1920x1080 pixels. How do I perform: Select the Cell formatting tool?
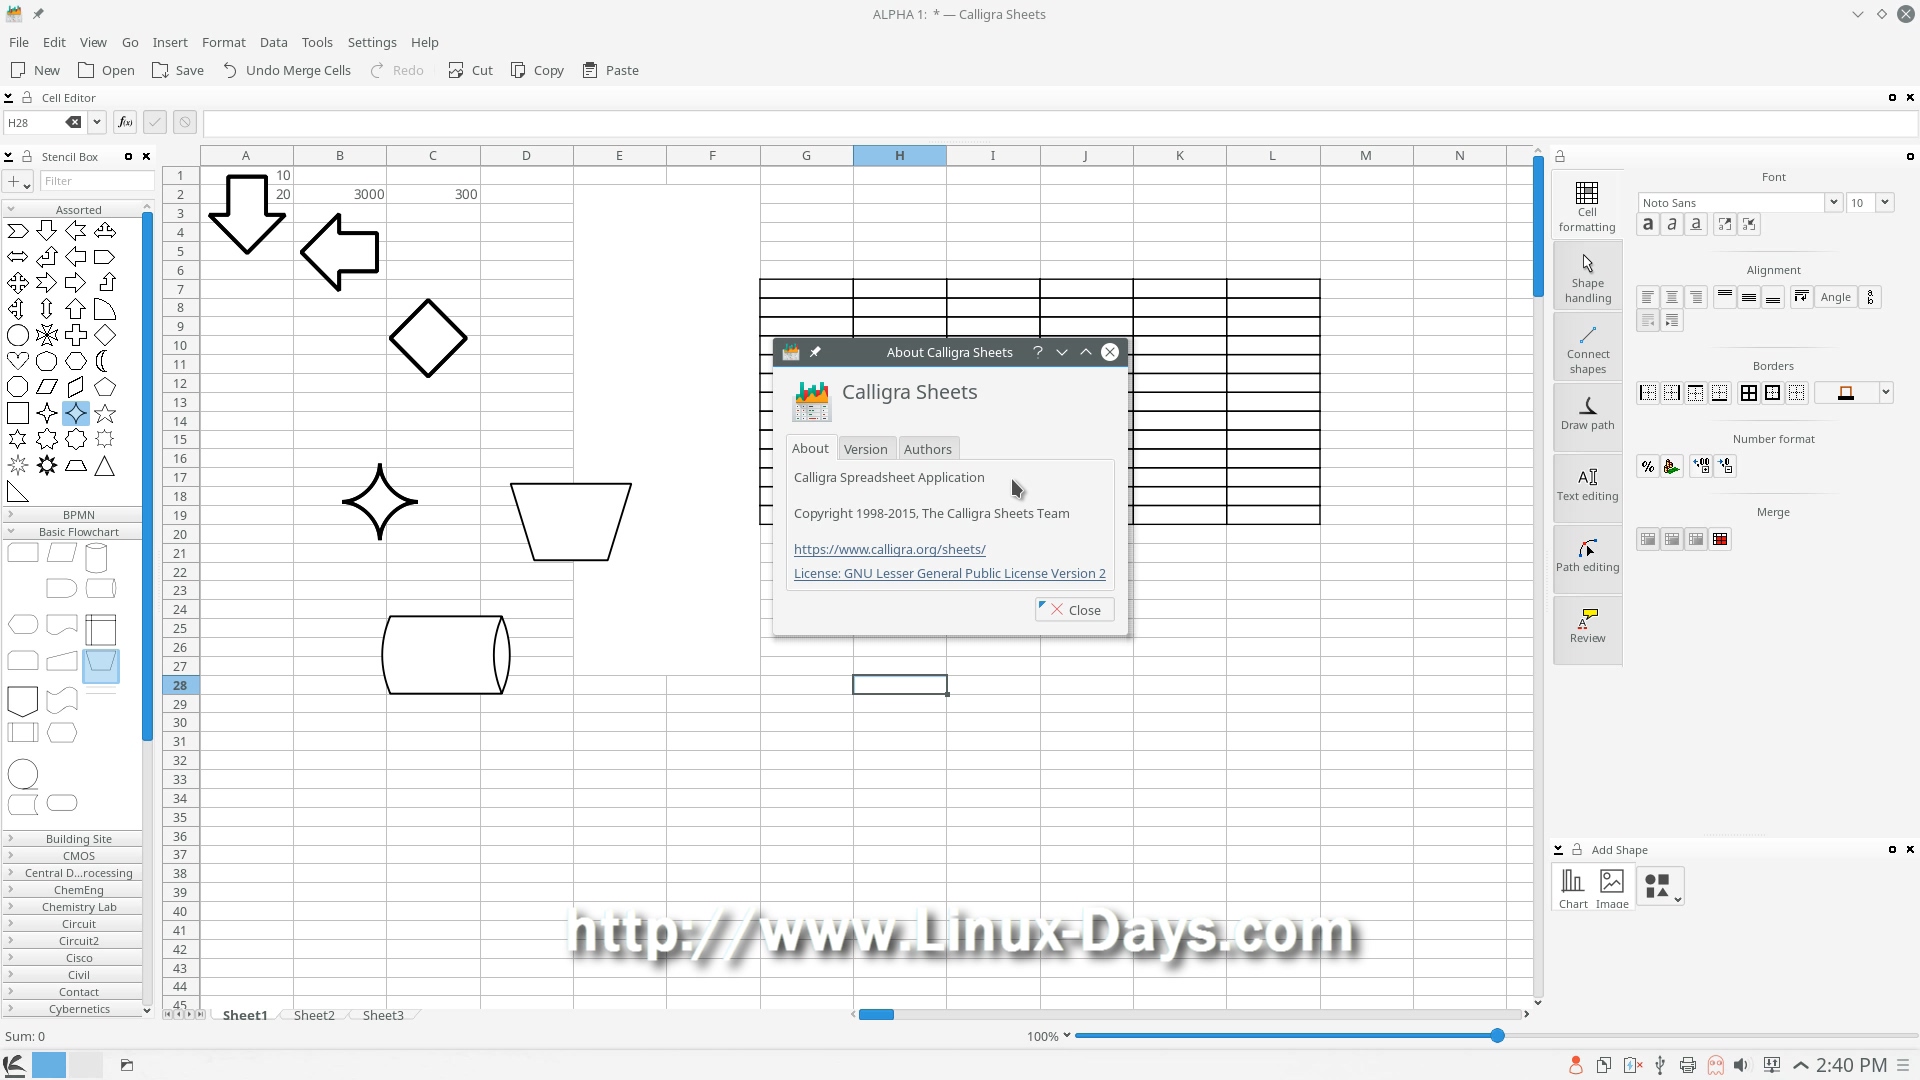tap(1587, 206)
